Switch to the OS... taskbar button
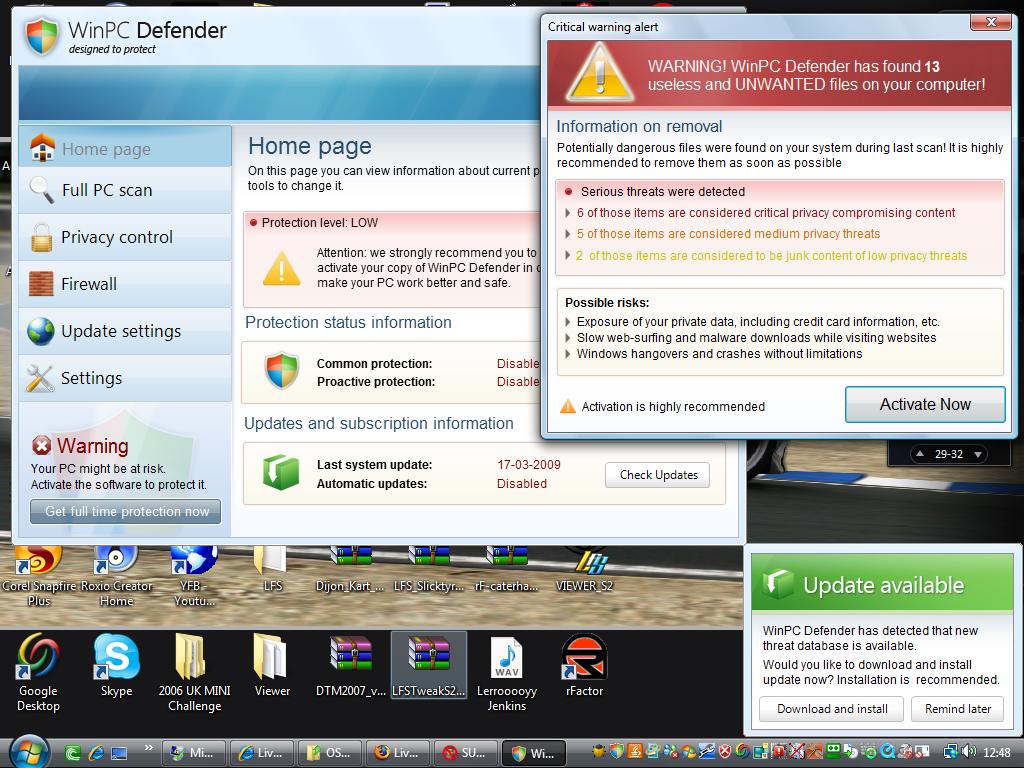The image size is (1024, 768). (328, 753)
